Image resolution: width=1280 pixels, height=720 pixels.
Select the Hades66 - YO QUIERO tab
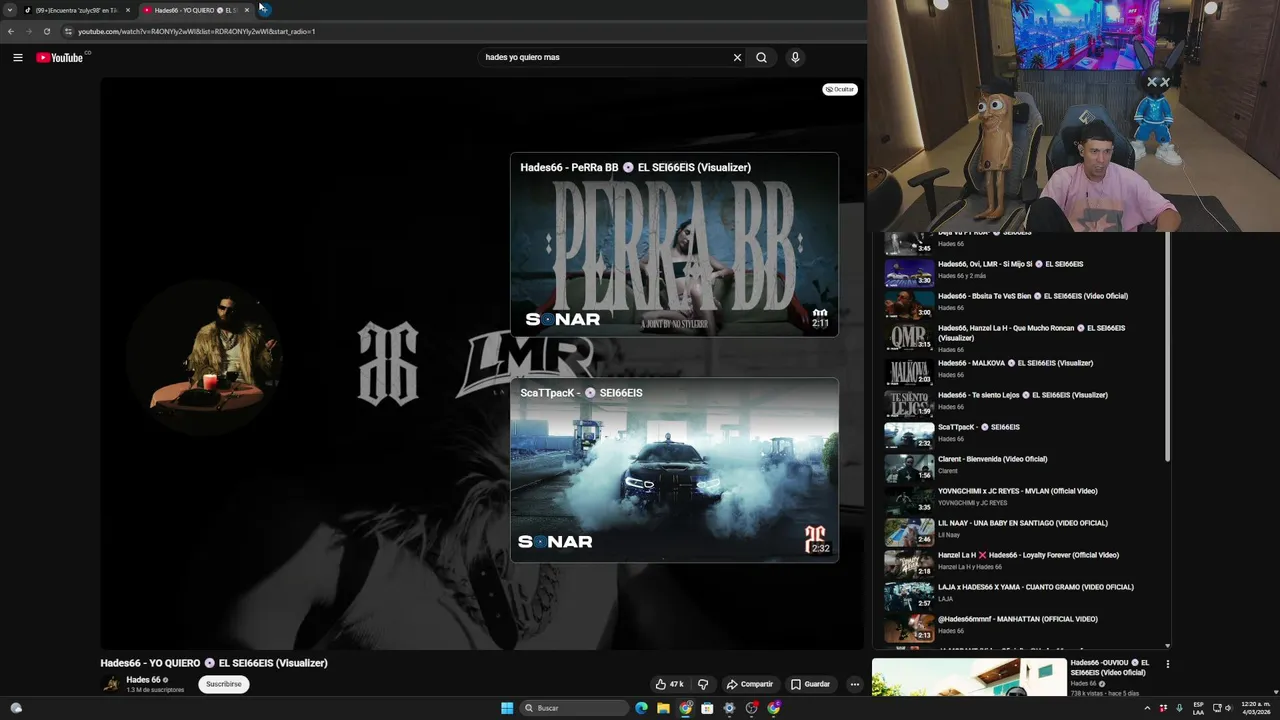pos(196,10)
